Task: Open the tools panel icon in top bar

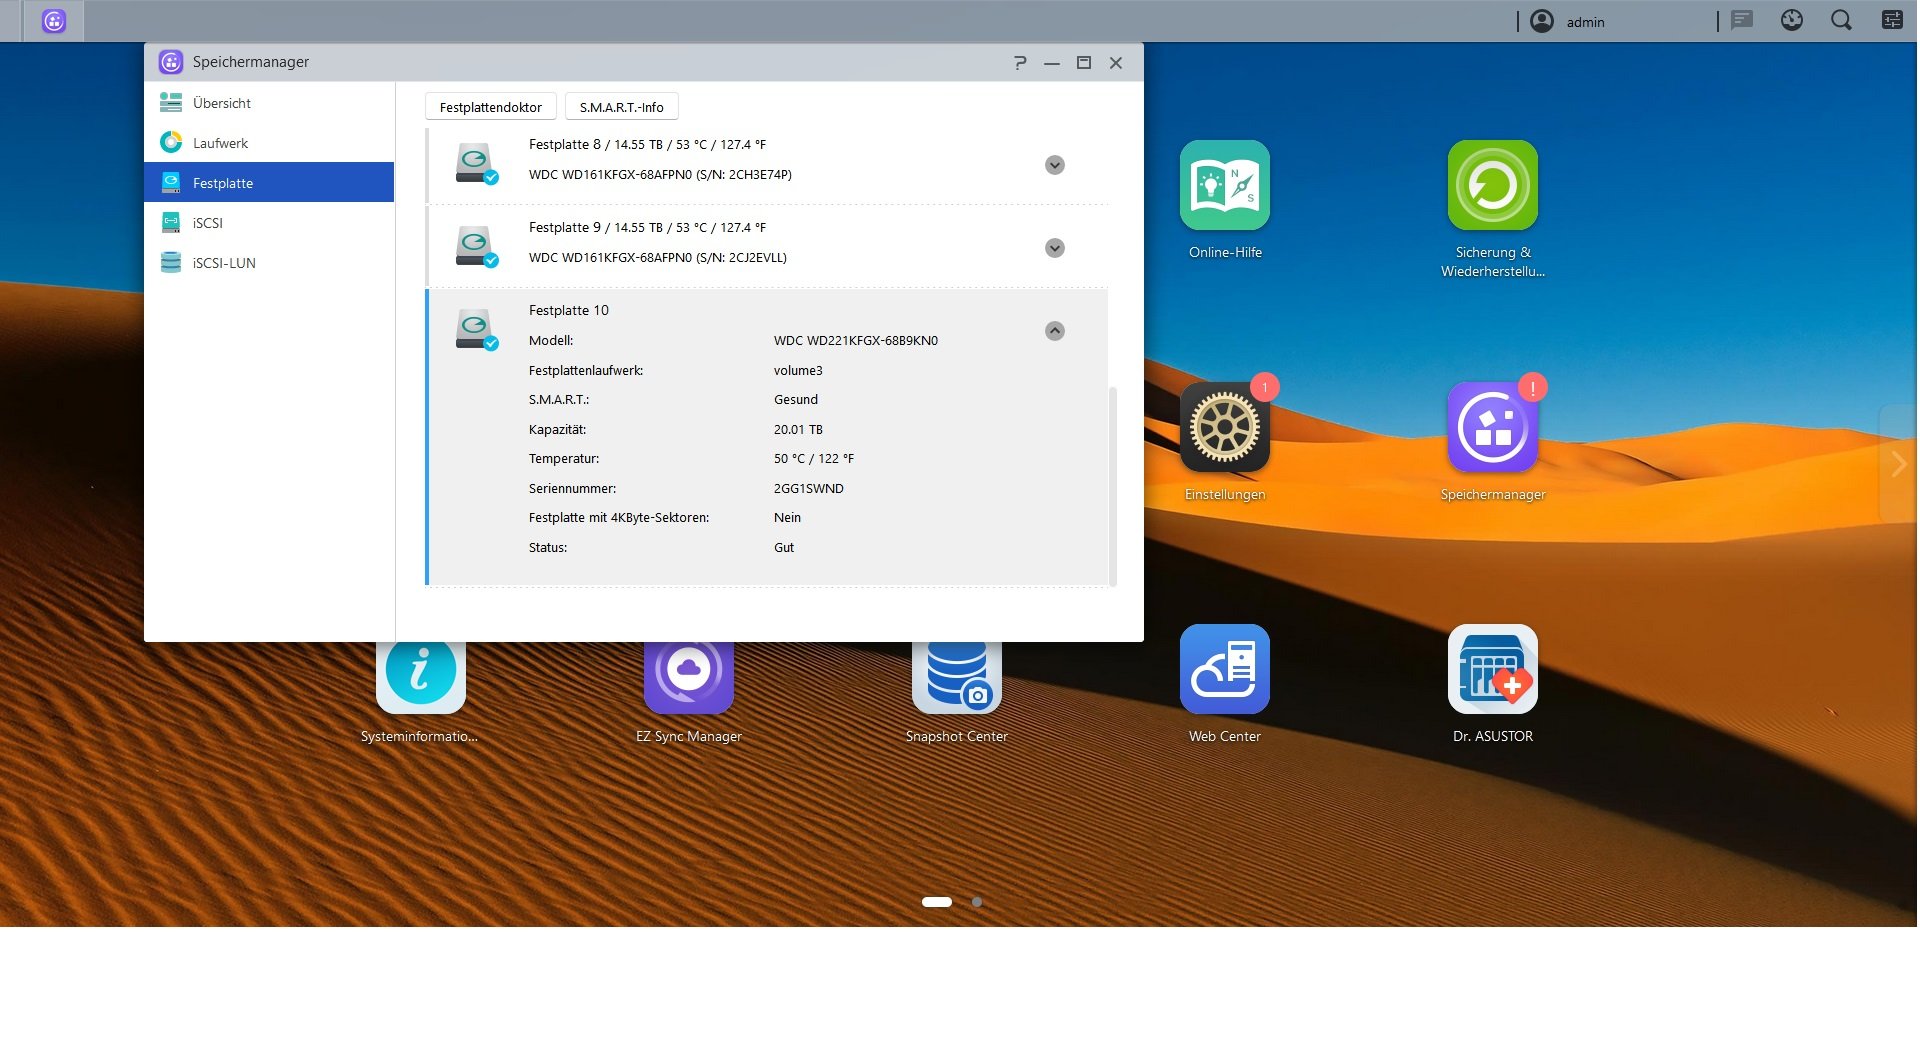Action: [x=1892, y=20]
